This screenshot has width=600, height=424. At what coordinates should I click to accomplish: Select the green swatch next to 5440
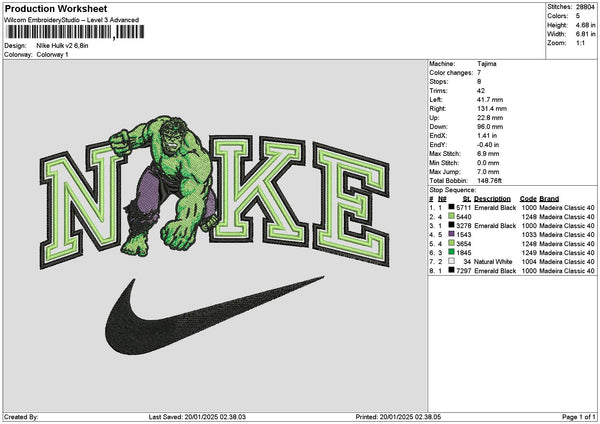coord(452,217)
